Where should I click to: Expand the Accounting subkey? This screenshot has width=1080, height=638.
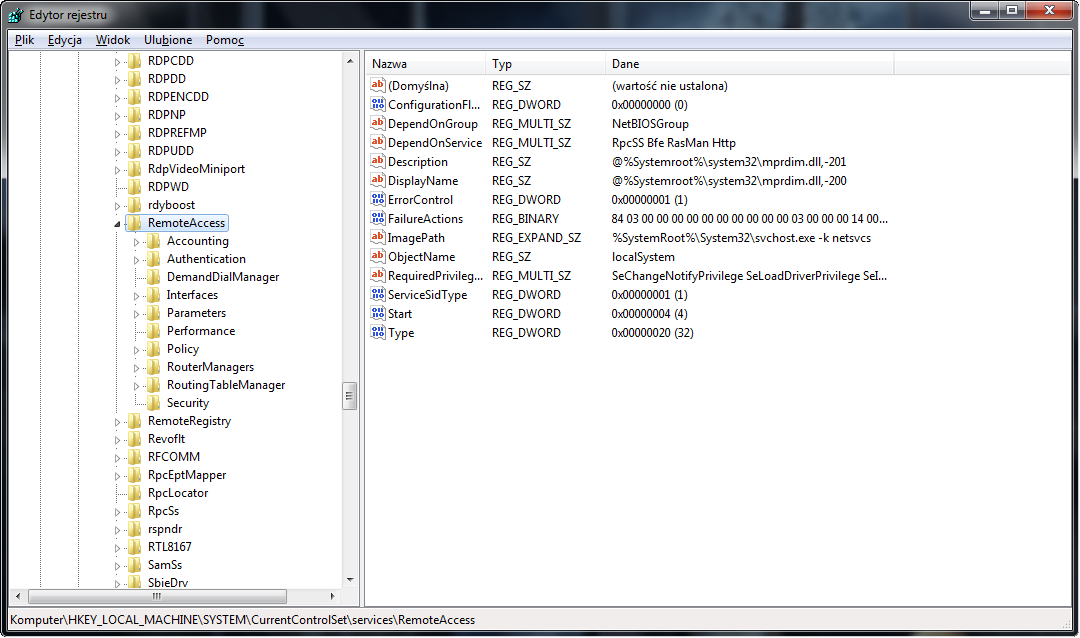pos(136,242)
